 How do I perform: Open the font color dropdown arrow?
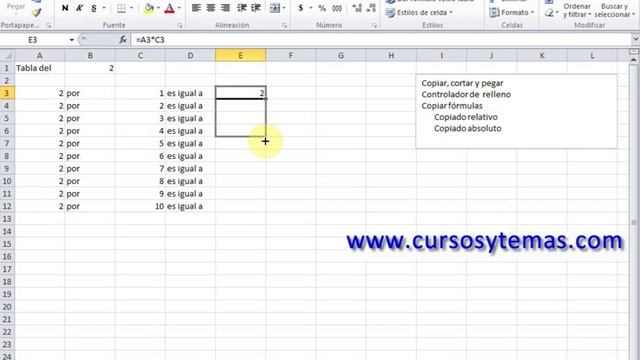tap(179, 8)
